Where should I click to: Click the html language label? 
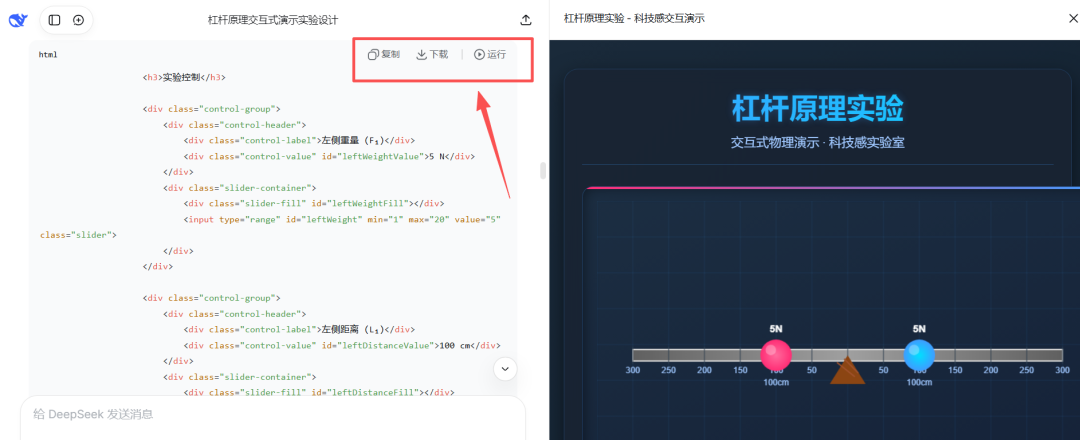[x=48, y=54]
